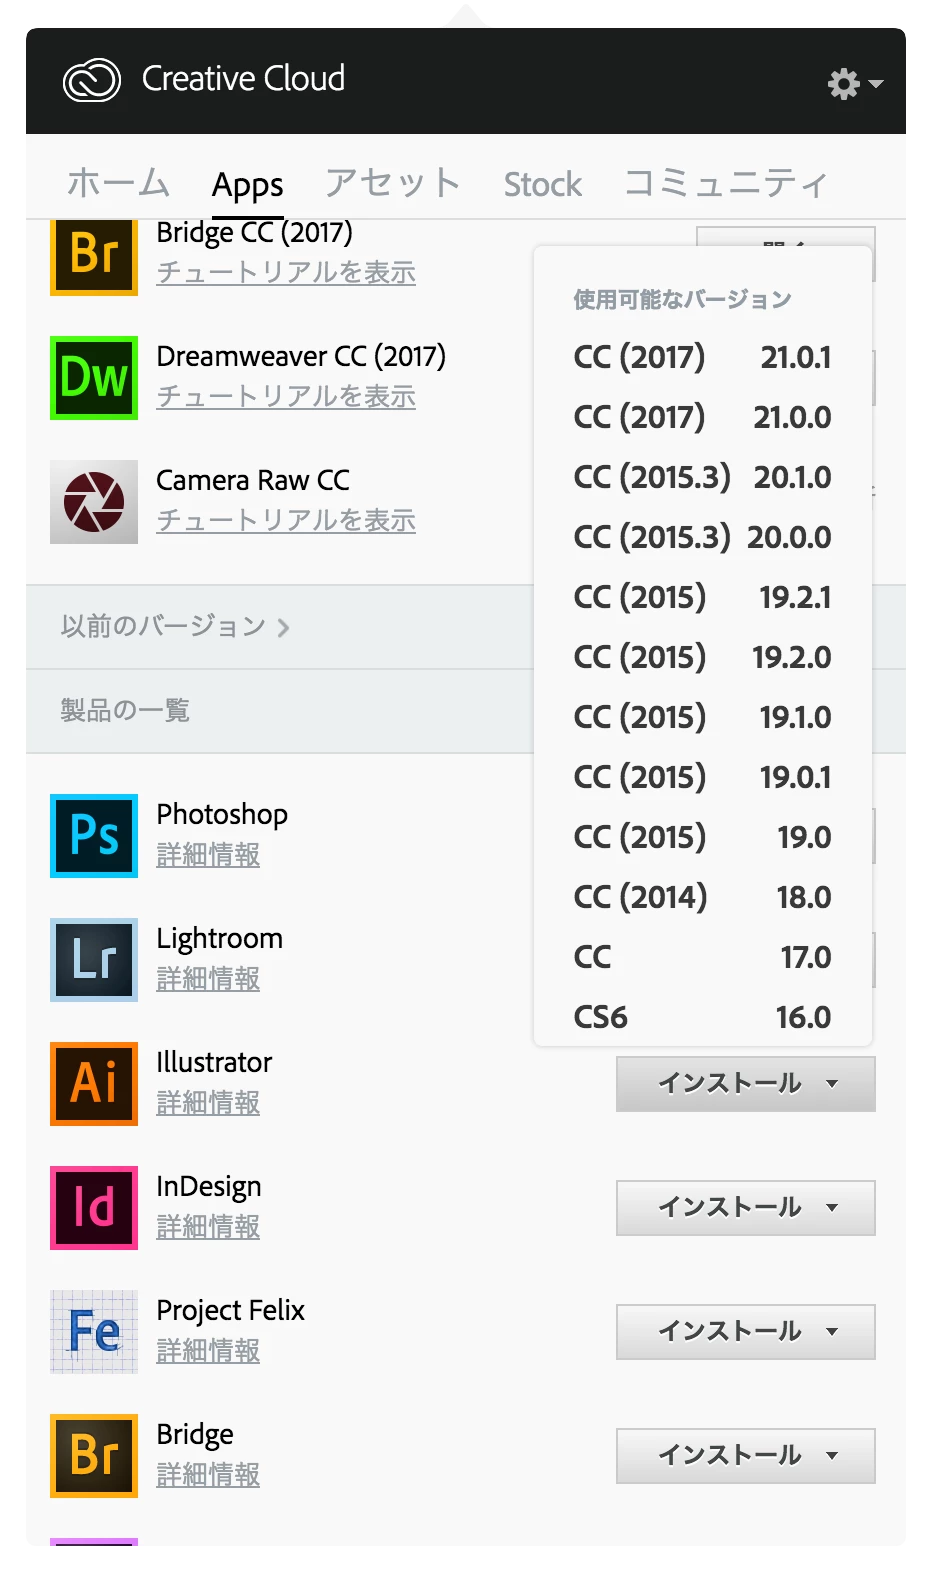Screen dimensions: 932x1572
Task: Open InDesign install dropdown arrow
Action: tap(832, 1208)
